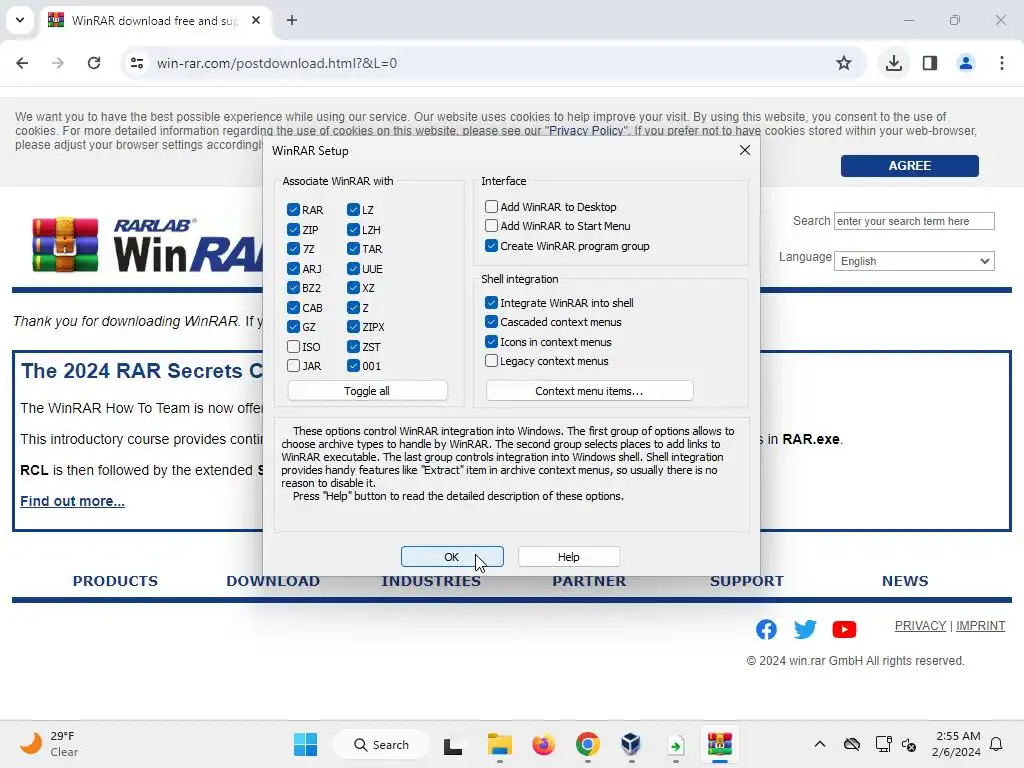Open the SUPPORT menu item
This screenshot has height=768, width=1024.
pyautogui.click(x=746, y=581)
